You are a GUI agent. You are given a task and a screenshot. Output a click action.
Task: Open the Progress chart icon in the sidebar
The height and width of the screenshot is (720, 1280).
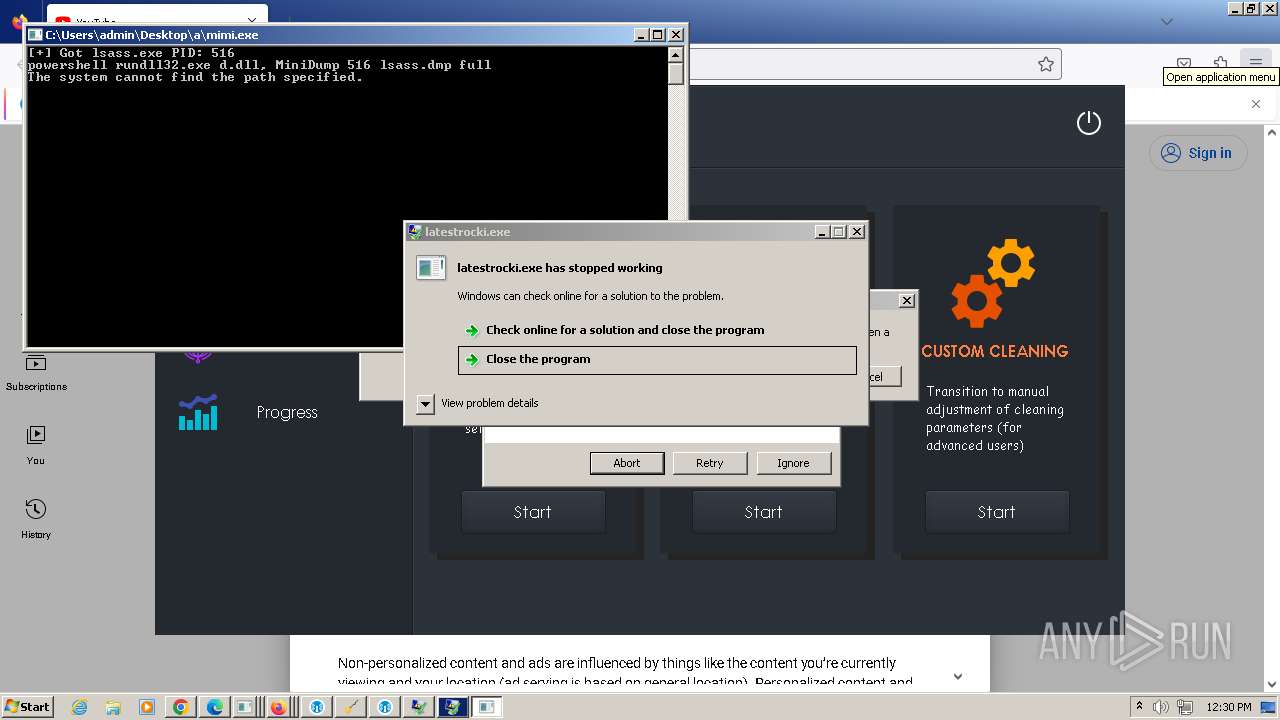tap(198, 412)
